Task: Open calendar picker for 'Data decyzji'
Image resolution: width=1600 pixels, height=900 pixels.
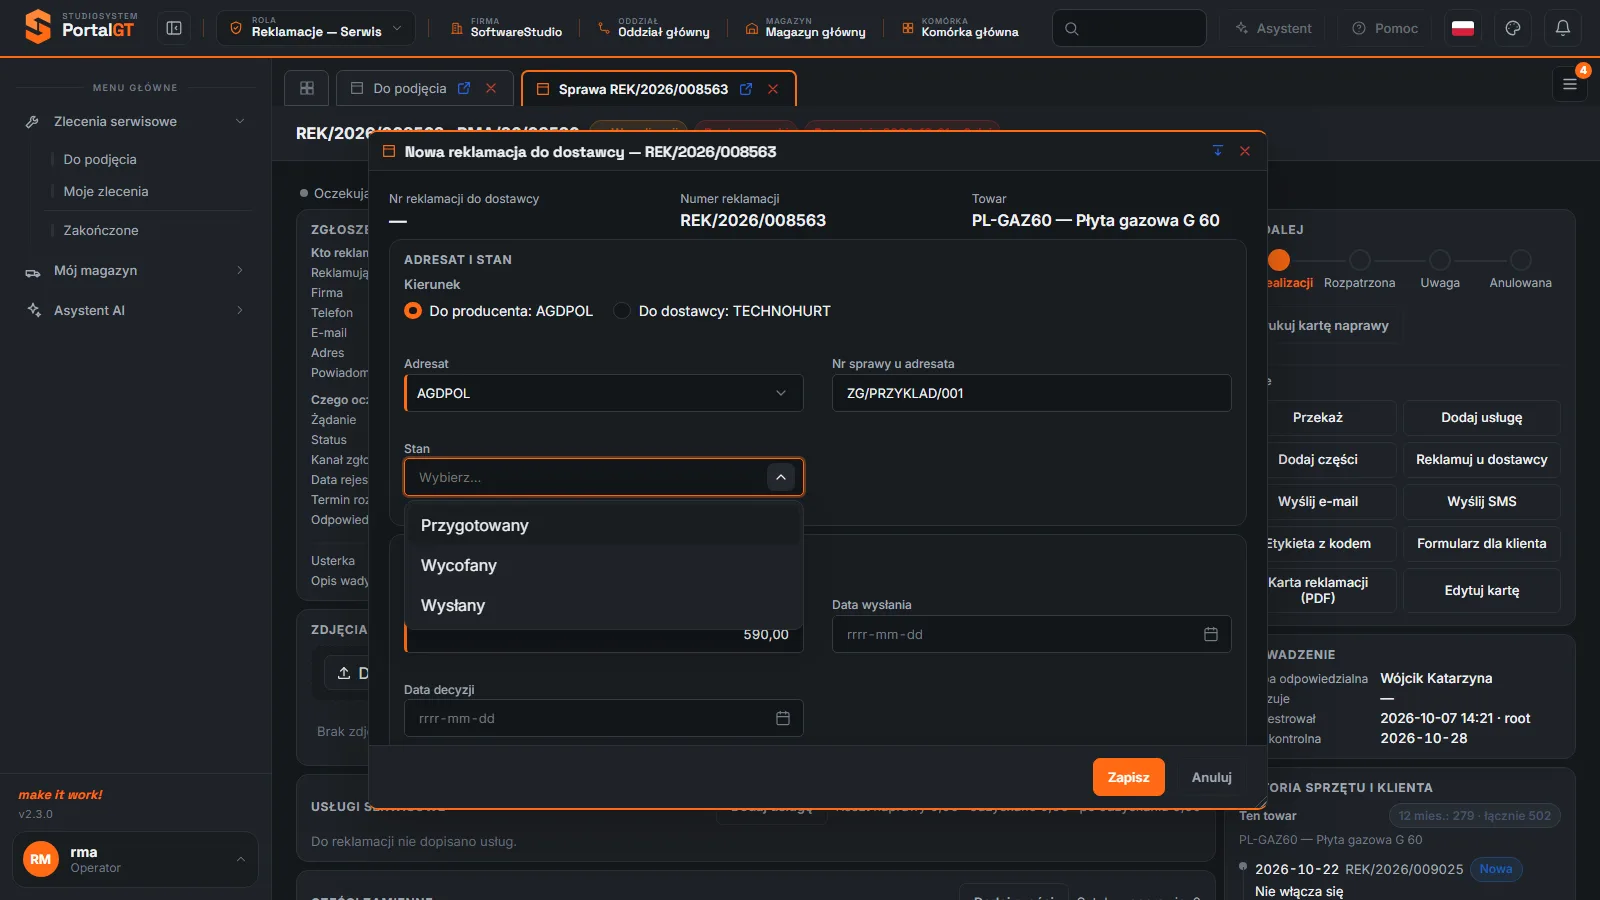Action: coord(783,718)
